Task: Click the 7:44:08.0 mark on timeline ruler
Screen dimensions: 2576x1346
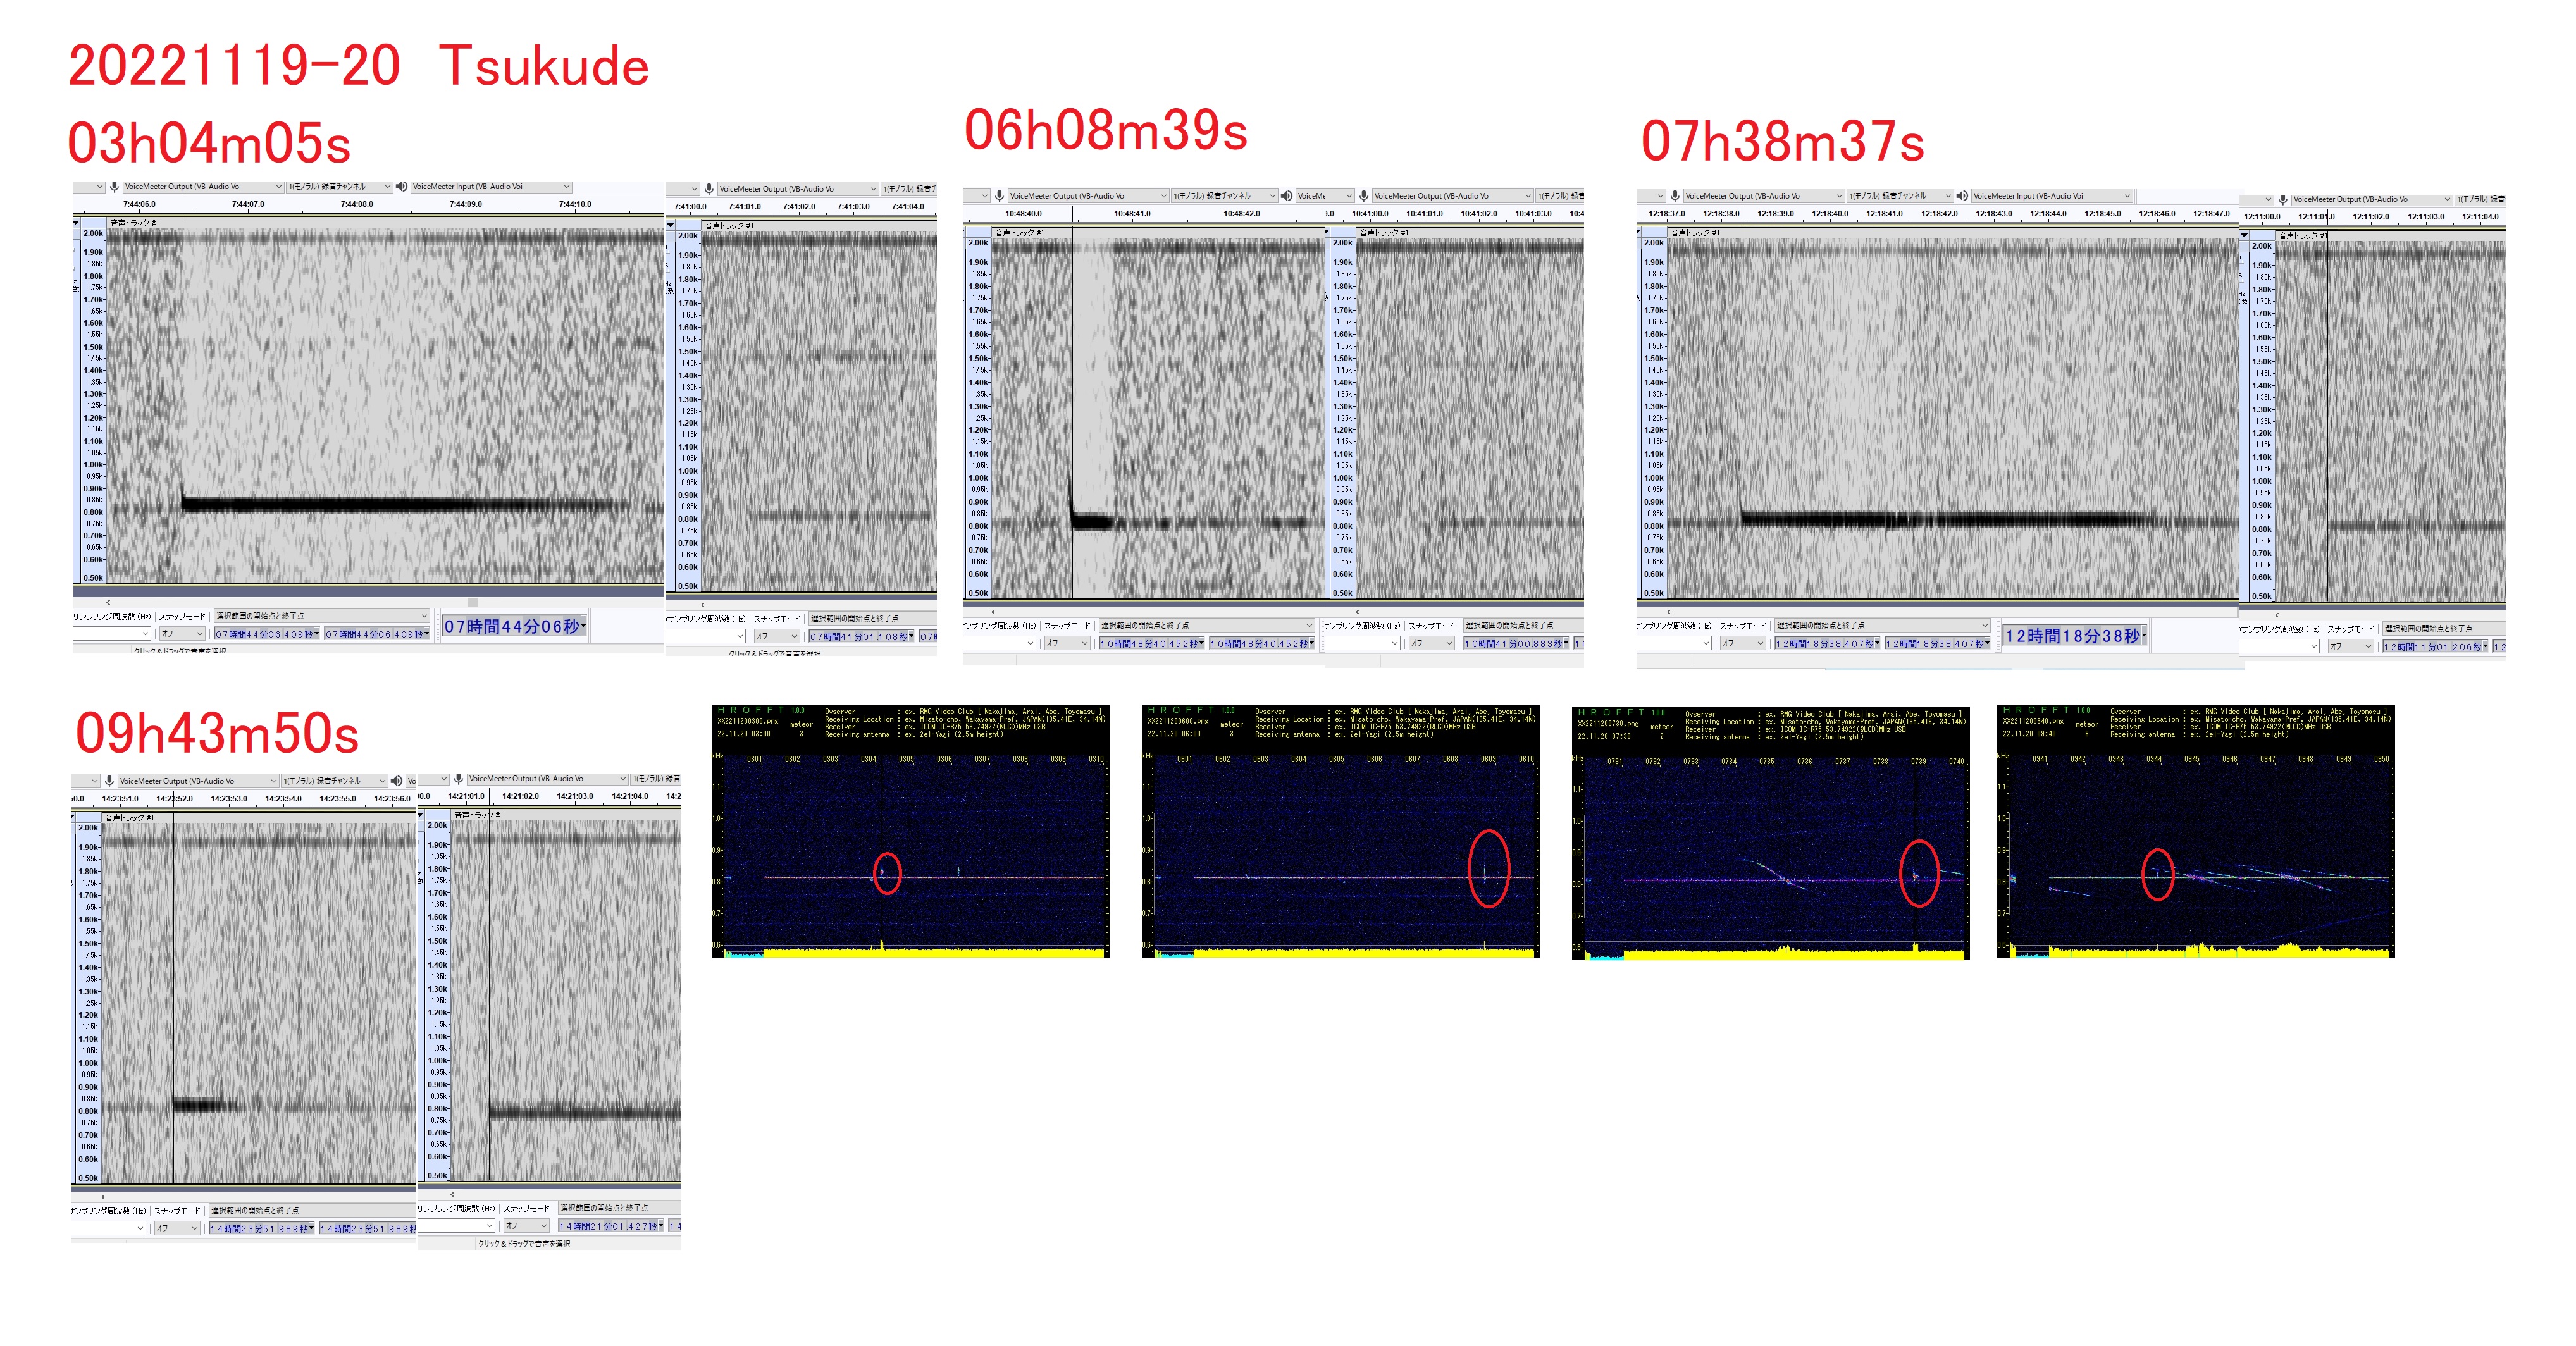Action: pyautogui.click(x=357, y=205)
